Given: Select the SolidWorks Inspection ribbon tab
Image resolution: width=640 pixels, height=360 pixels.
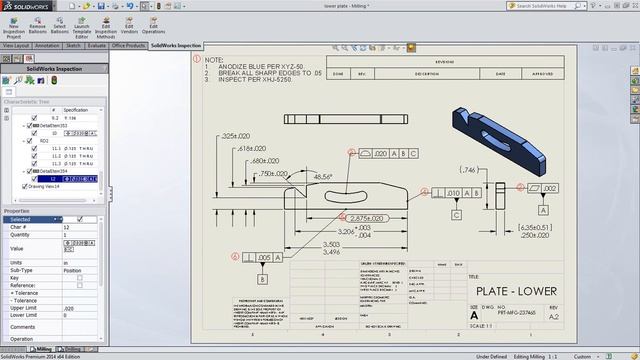Looking at the screenshot, I should pos(176,46).
